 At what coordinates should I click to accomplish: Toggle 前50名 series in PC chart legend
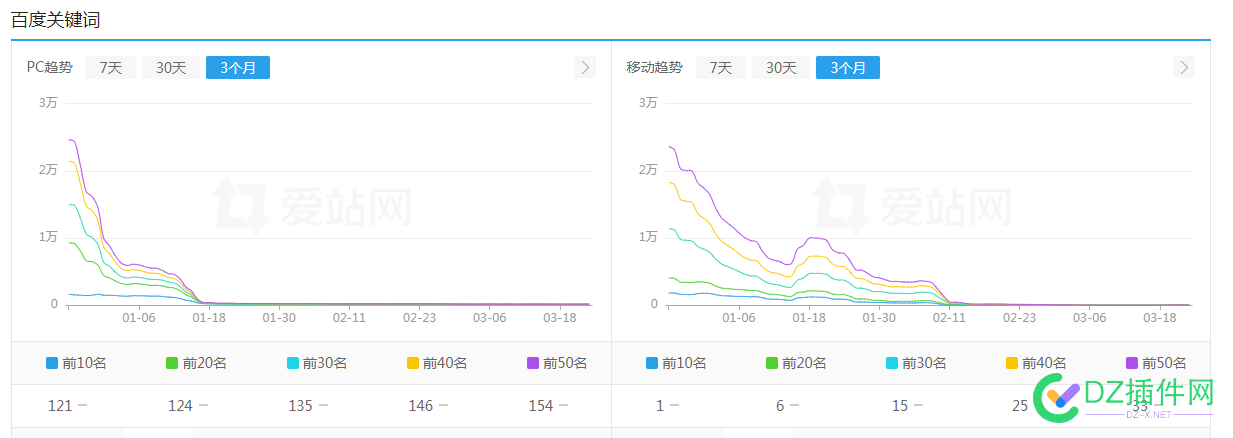[x=557, y=363]
